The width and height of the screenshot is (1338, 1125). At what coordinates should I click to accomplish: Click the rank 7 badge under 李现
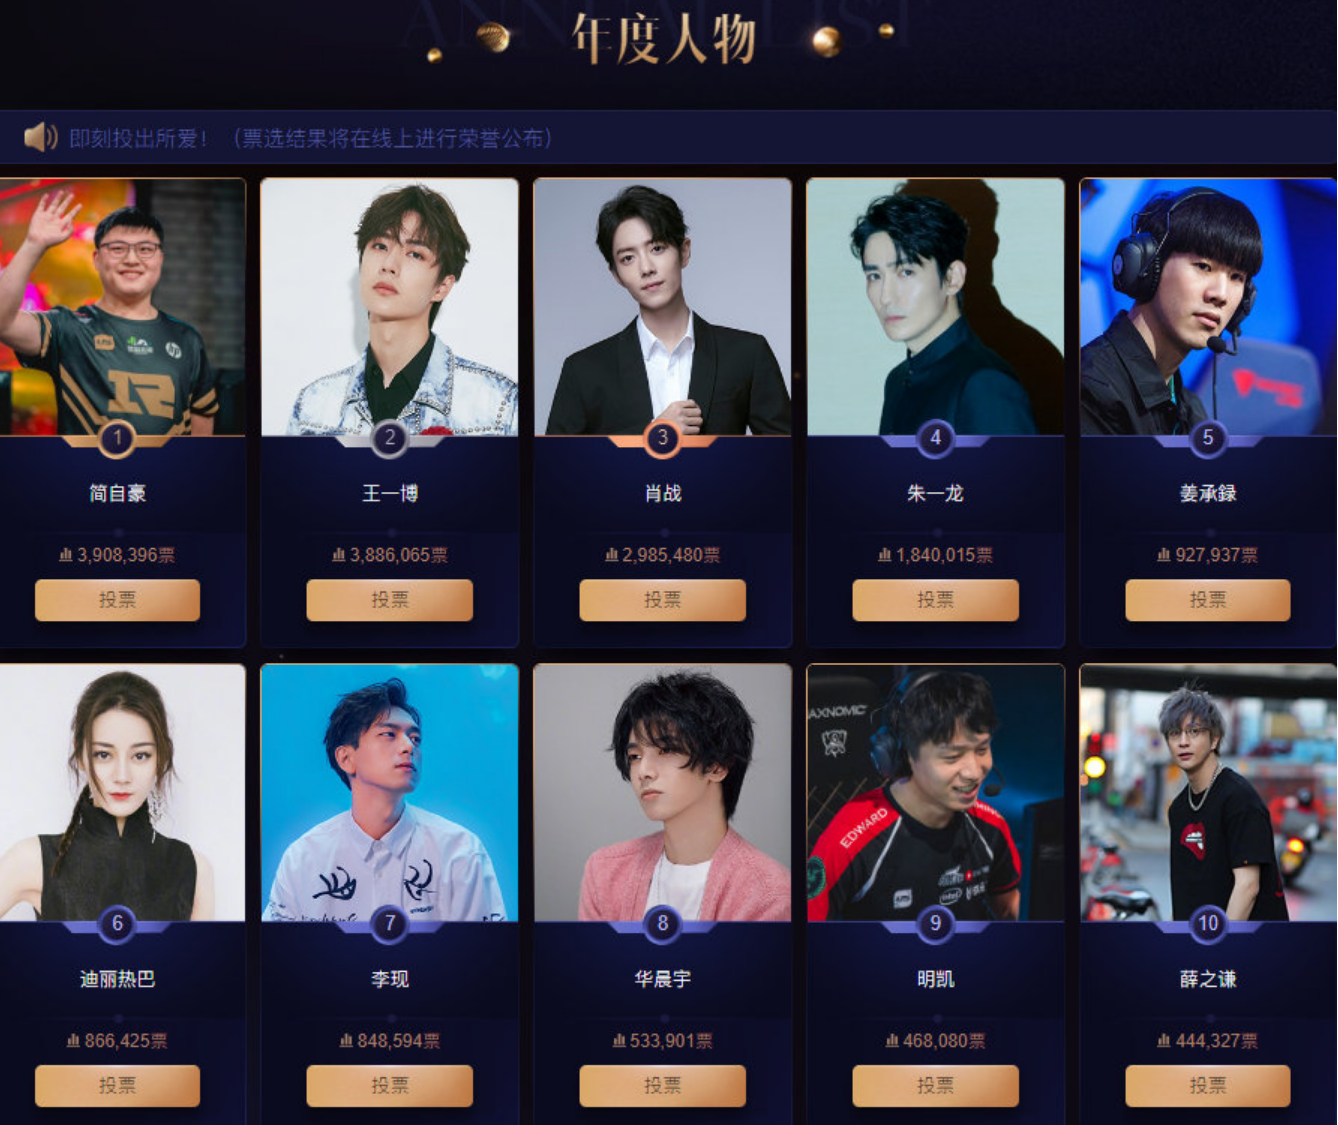point(390,923)
